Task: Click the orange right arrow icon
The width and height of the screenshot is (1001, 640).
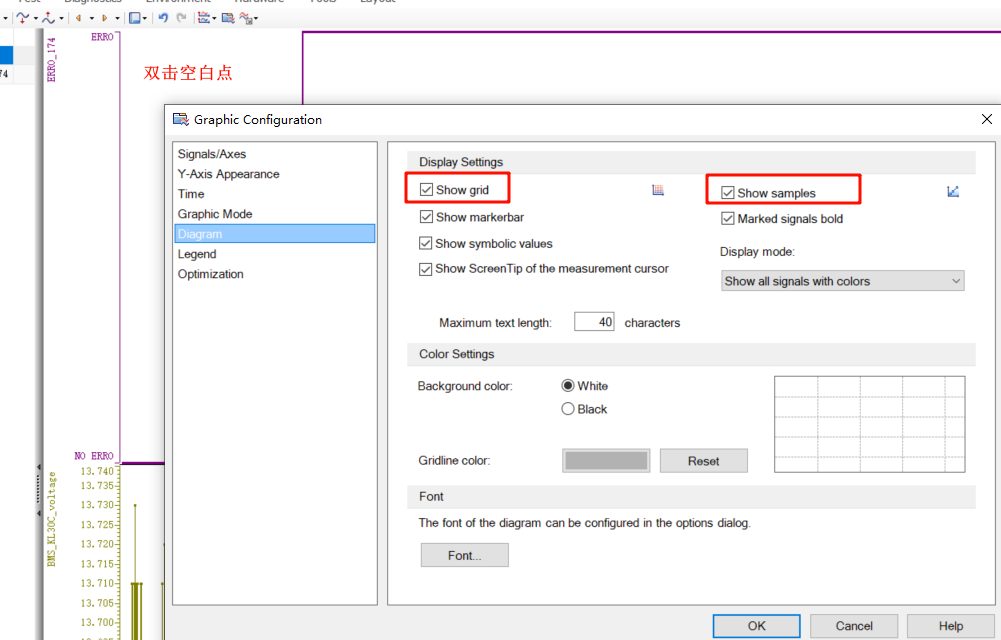Action: (105, 18)
